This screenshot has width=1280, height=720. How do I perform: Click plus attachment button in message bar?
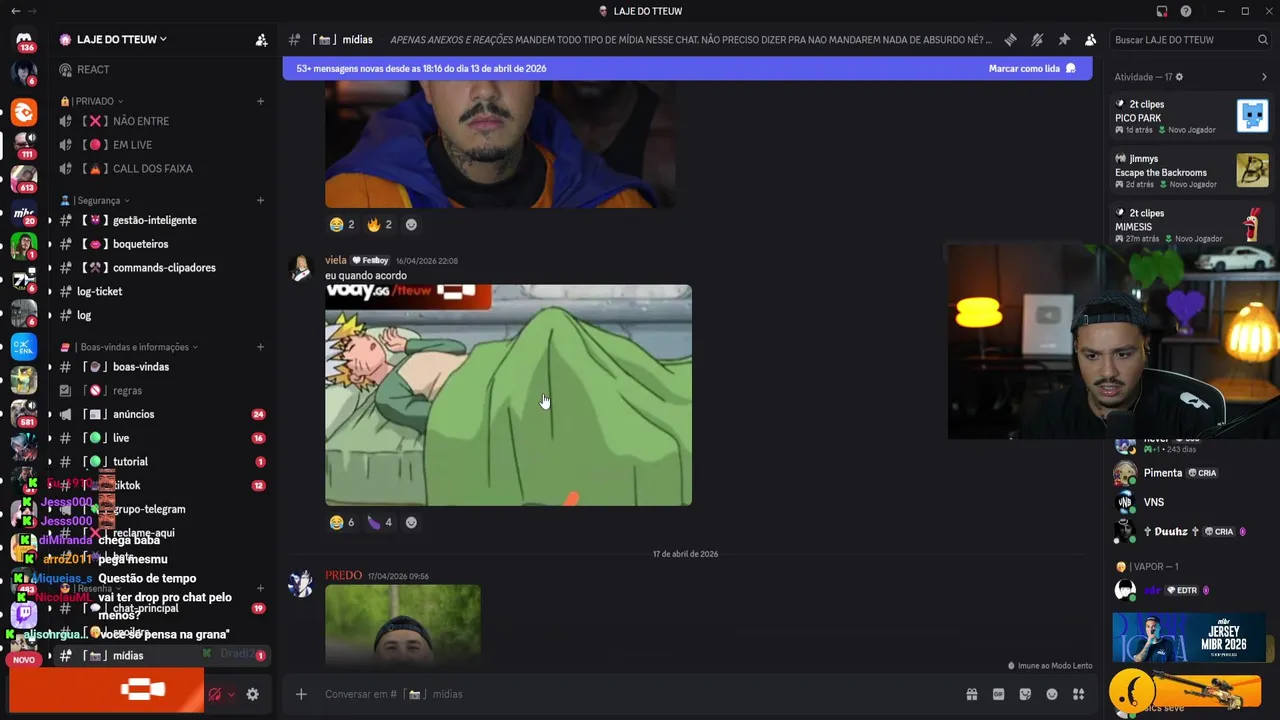click(301, 694)
